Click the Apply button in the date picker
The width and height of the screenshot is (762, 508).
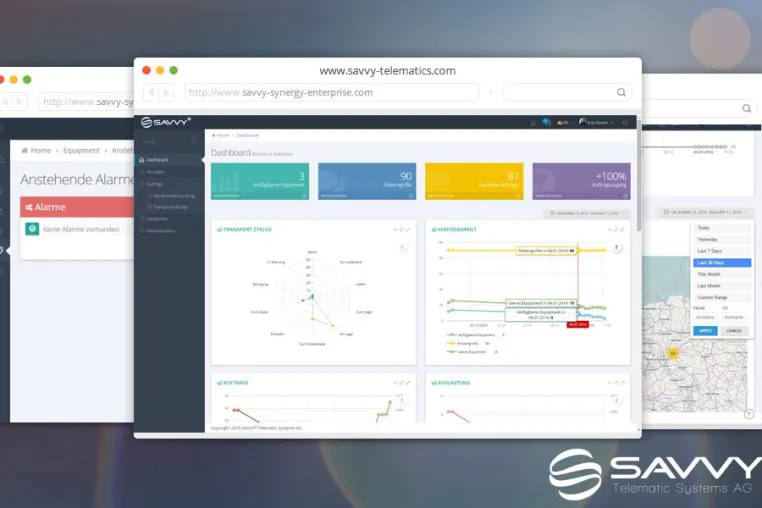(x=705, y=331)
